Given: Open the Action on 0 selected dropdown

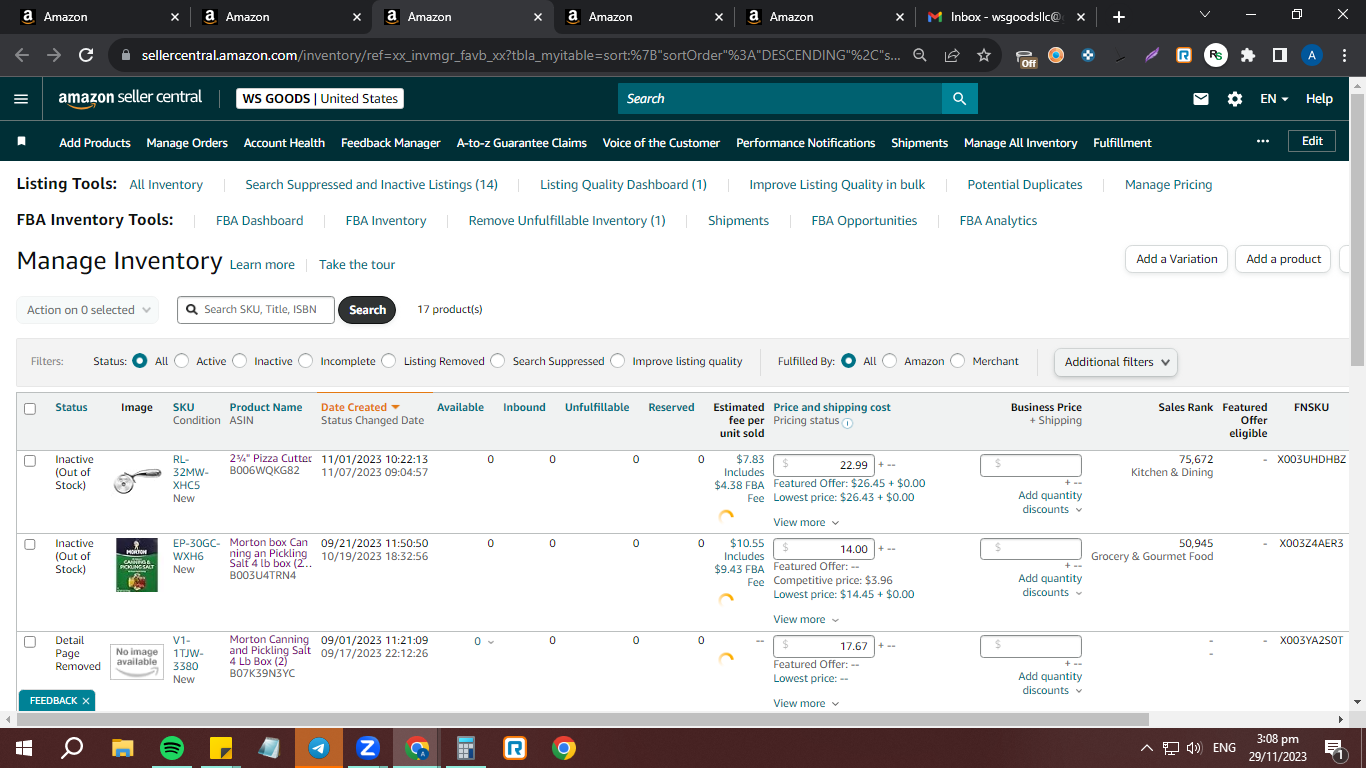Looking at the screenshot, I should (x=88, y=310).
